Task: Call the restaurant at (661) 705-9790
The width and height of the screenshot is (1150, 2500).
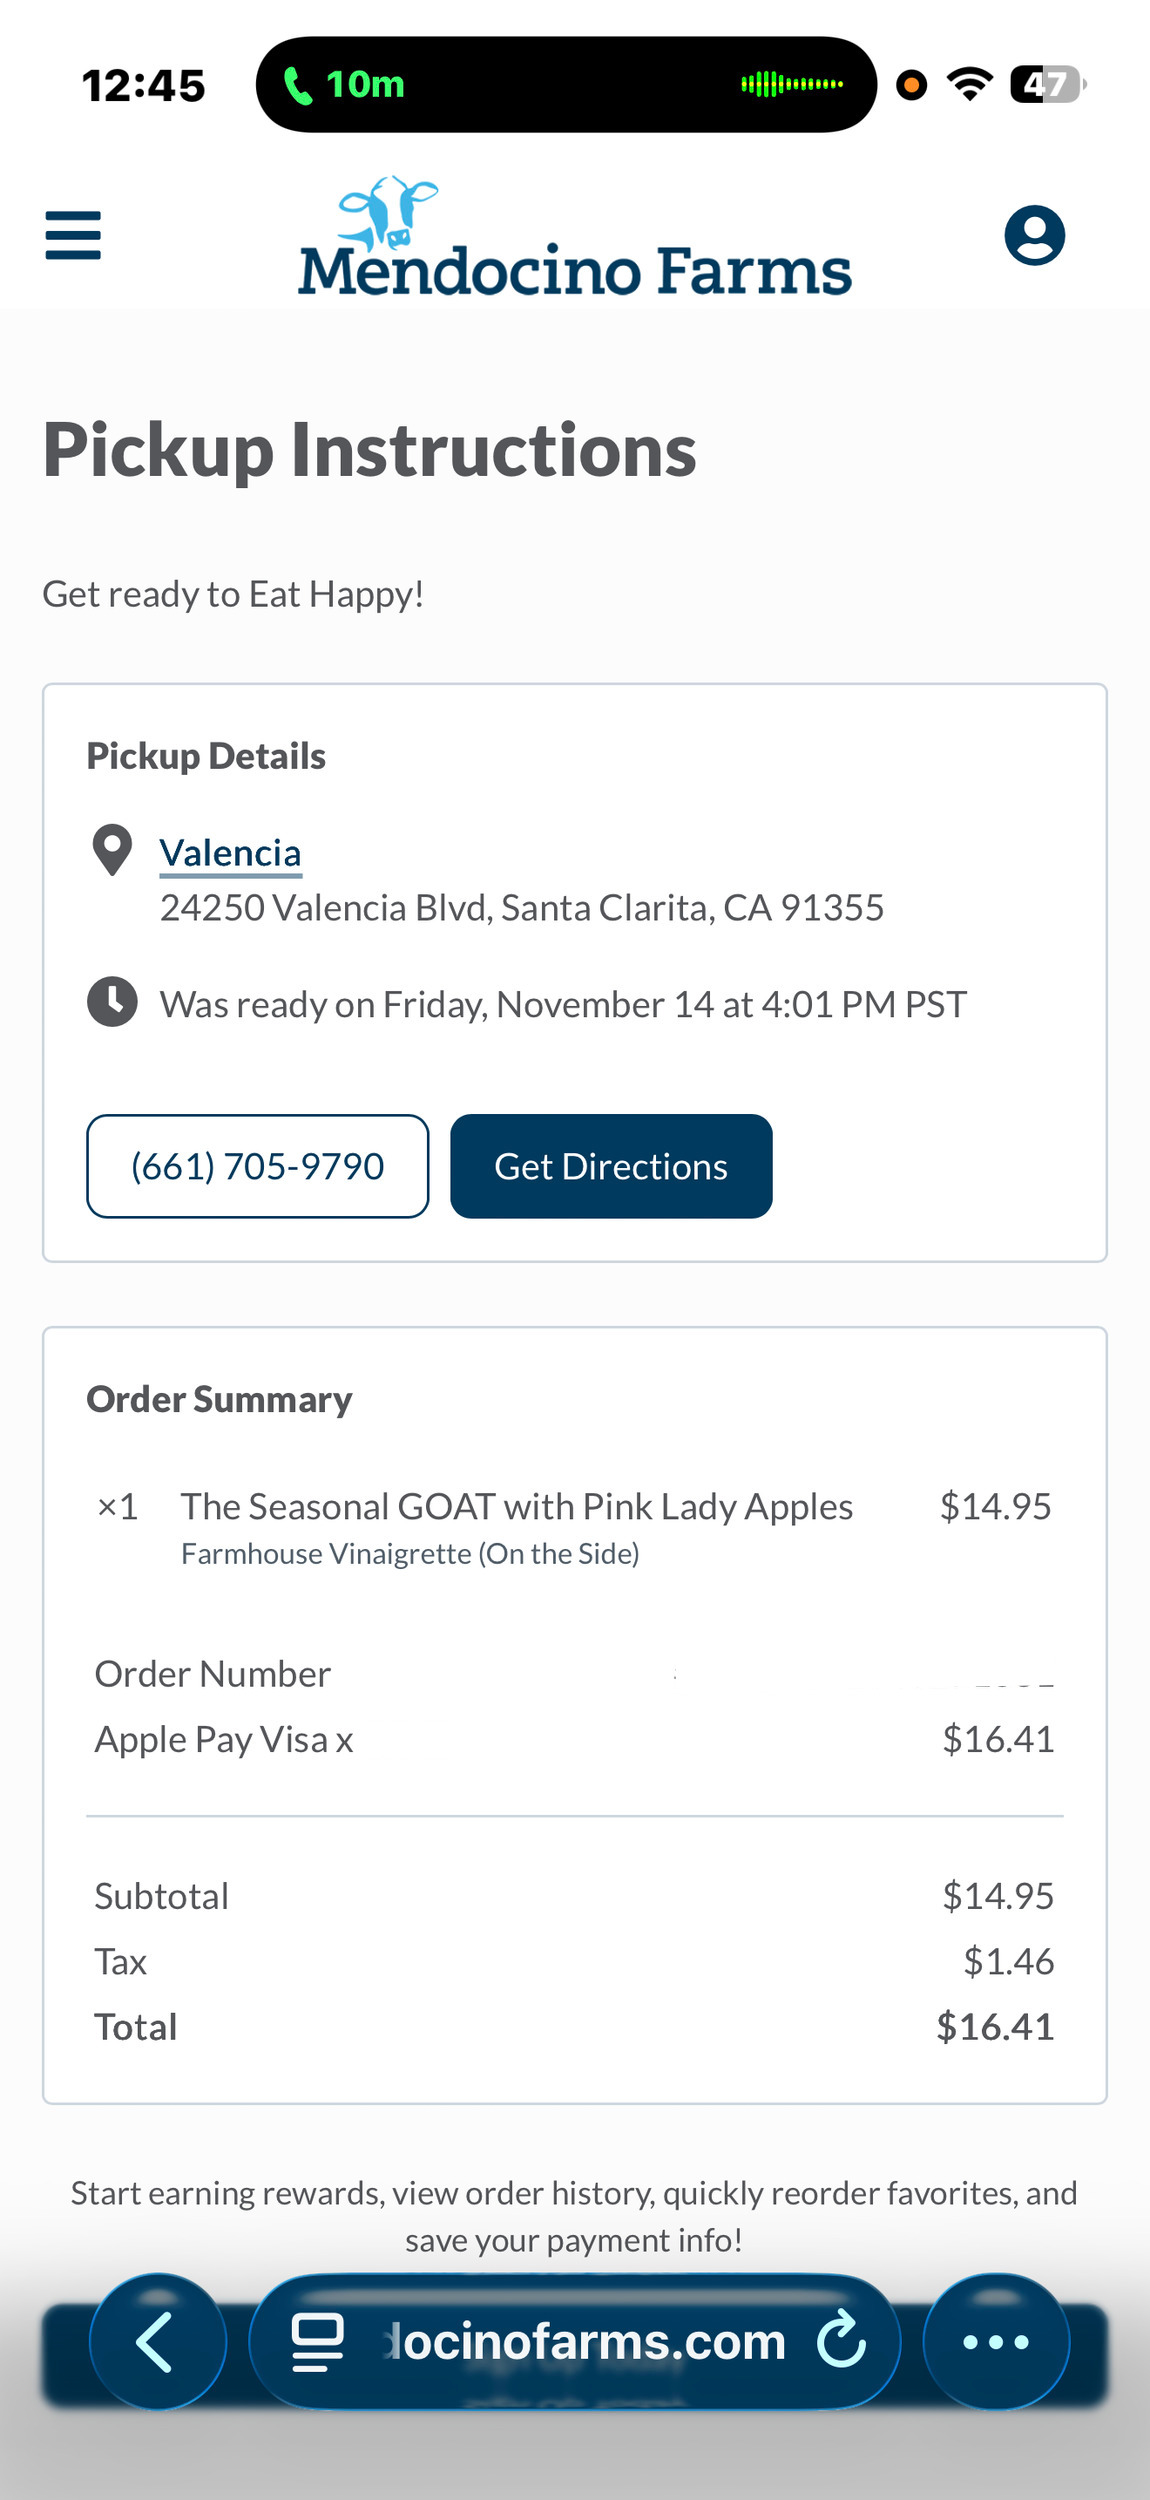Action: pos(258,1166)
